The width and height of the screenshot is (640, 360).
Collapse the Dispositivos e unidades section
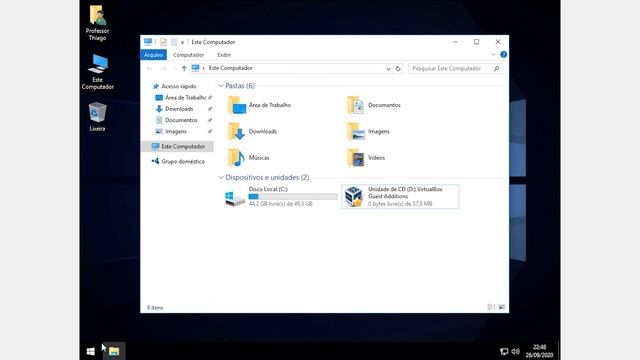[x=221, y=178]
